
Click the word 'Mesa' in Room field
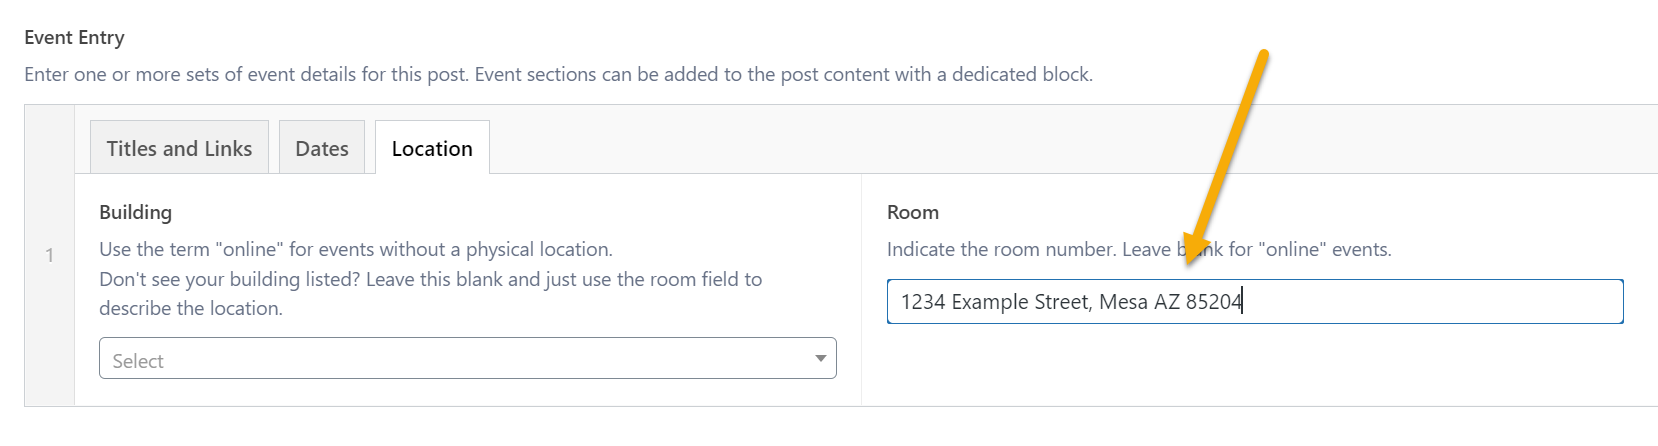click(1123, 302)
